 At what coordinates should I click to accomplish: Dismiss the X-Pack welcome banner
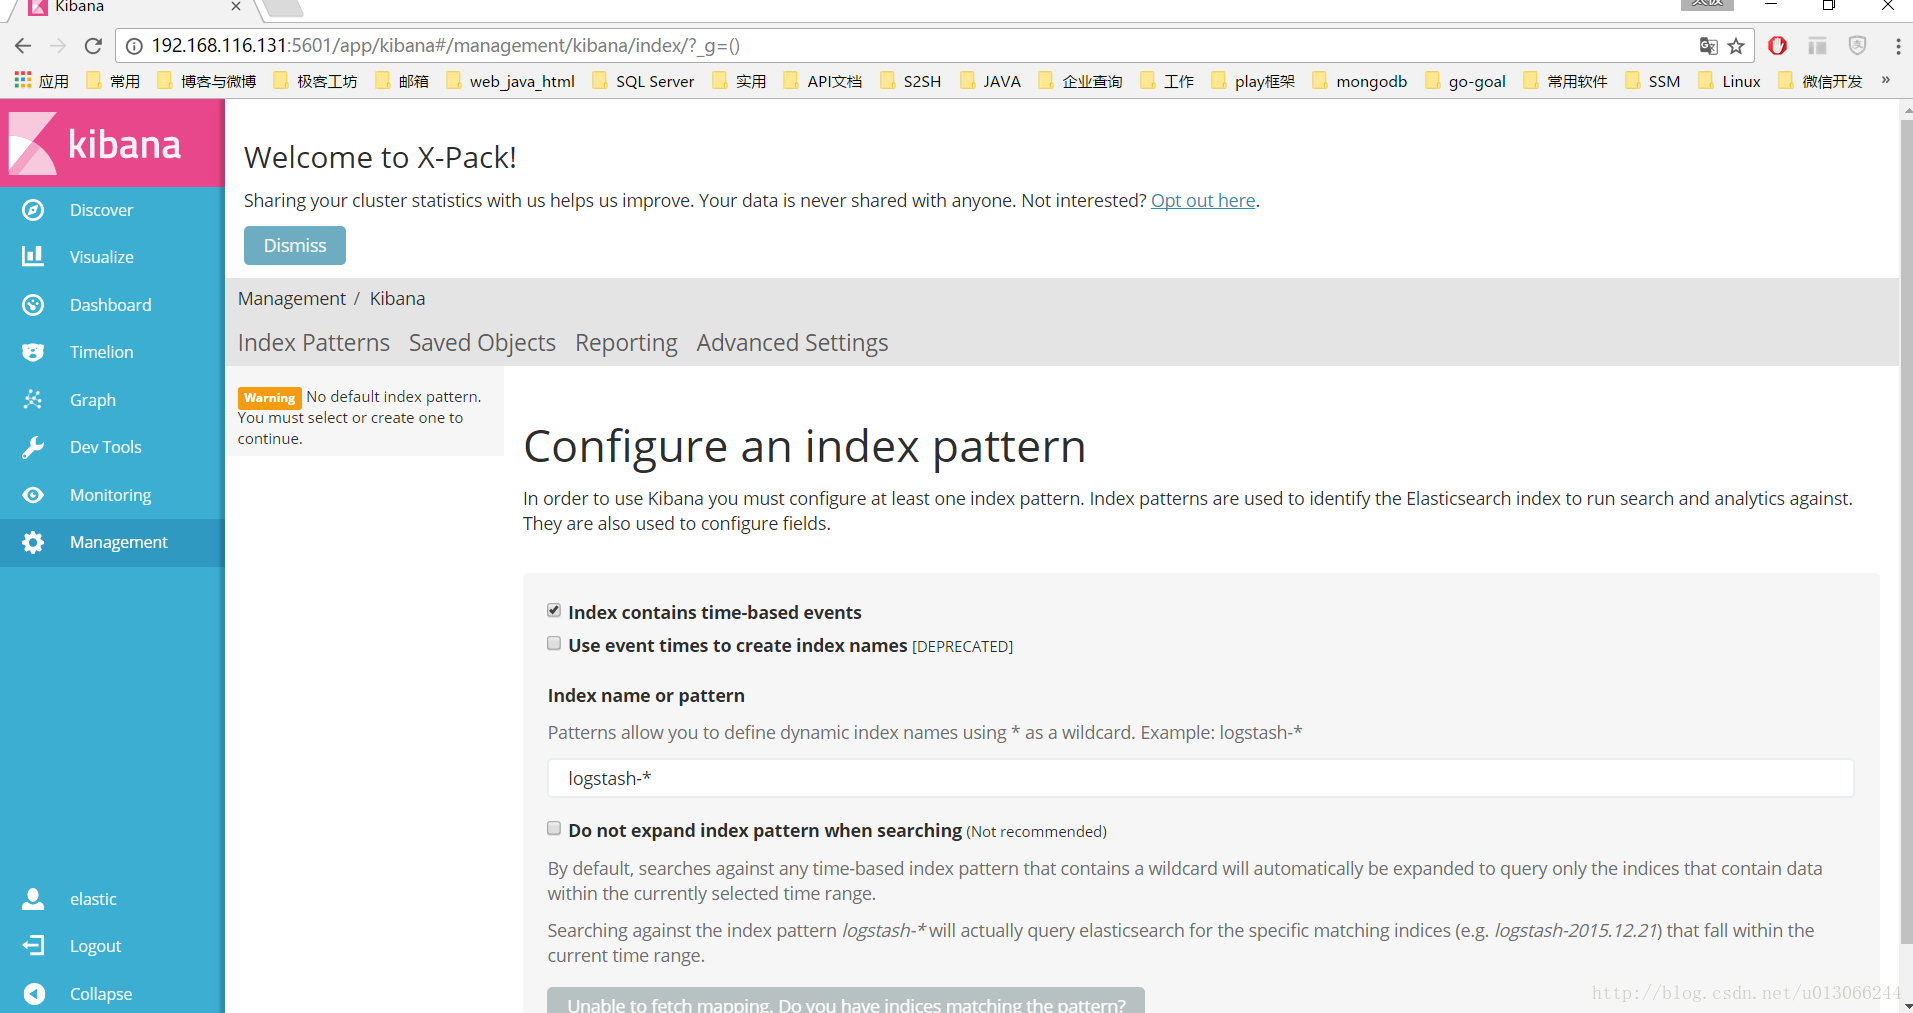pos(295,246)
